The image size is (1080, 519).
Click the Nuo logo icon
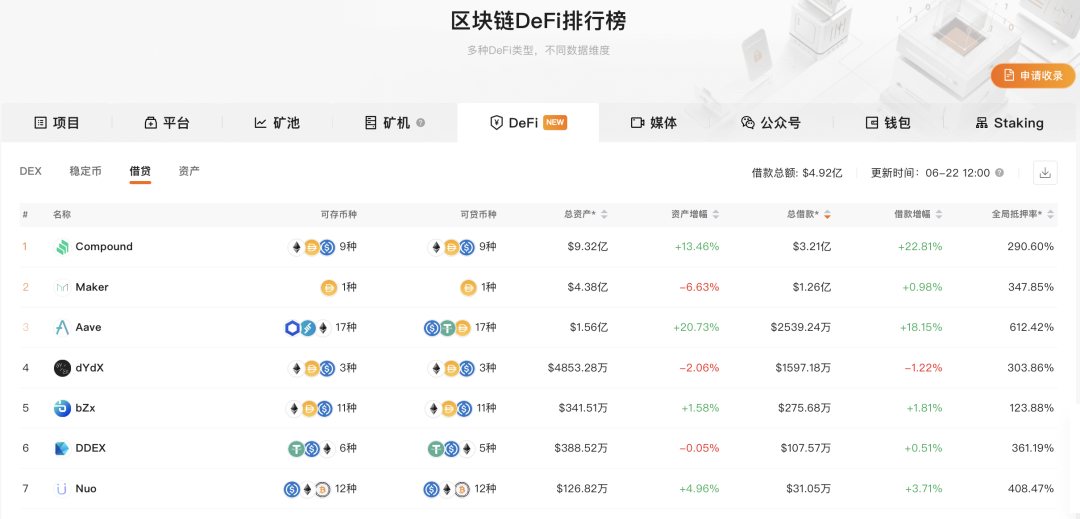[x=62, y=489]
